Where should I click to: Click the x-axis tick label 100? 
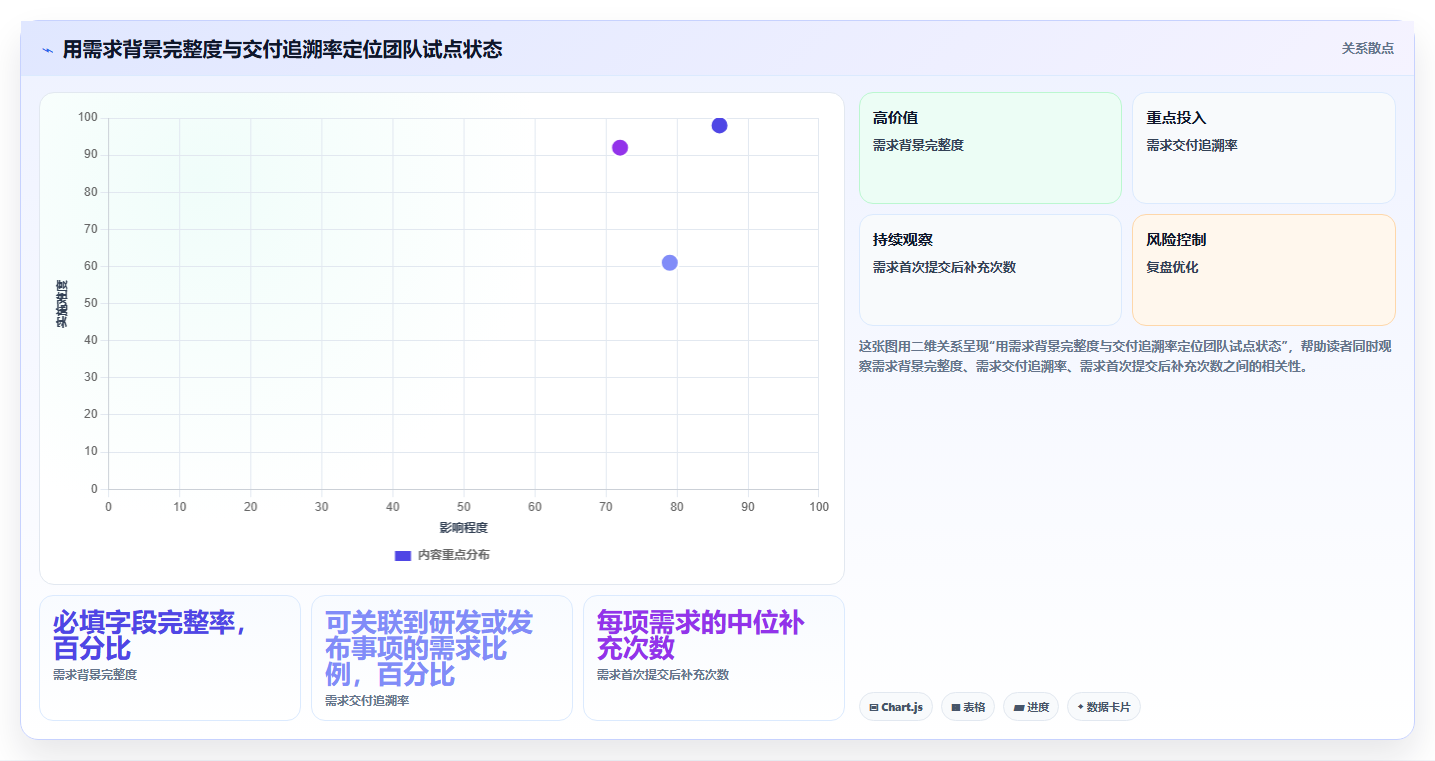tap(819, 507)
